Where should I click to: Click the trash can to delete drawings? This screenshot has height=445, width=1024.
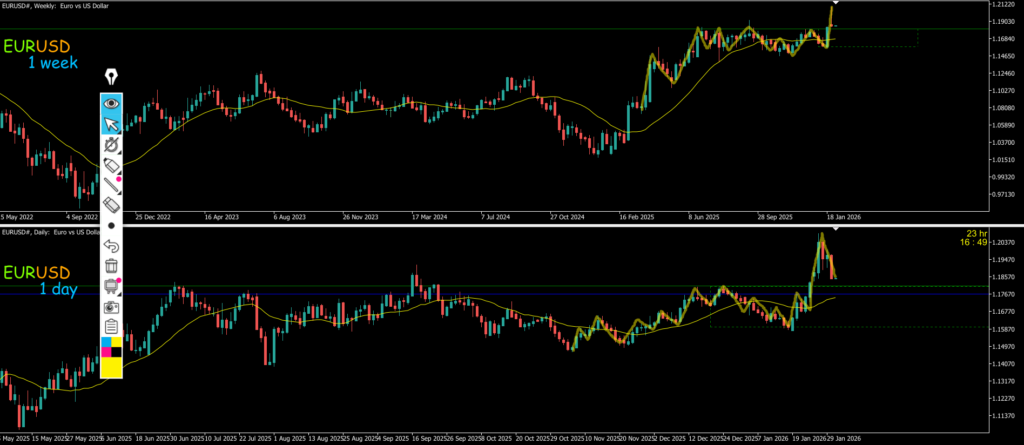click(111, 266)
